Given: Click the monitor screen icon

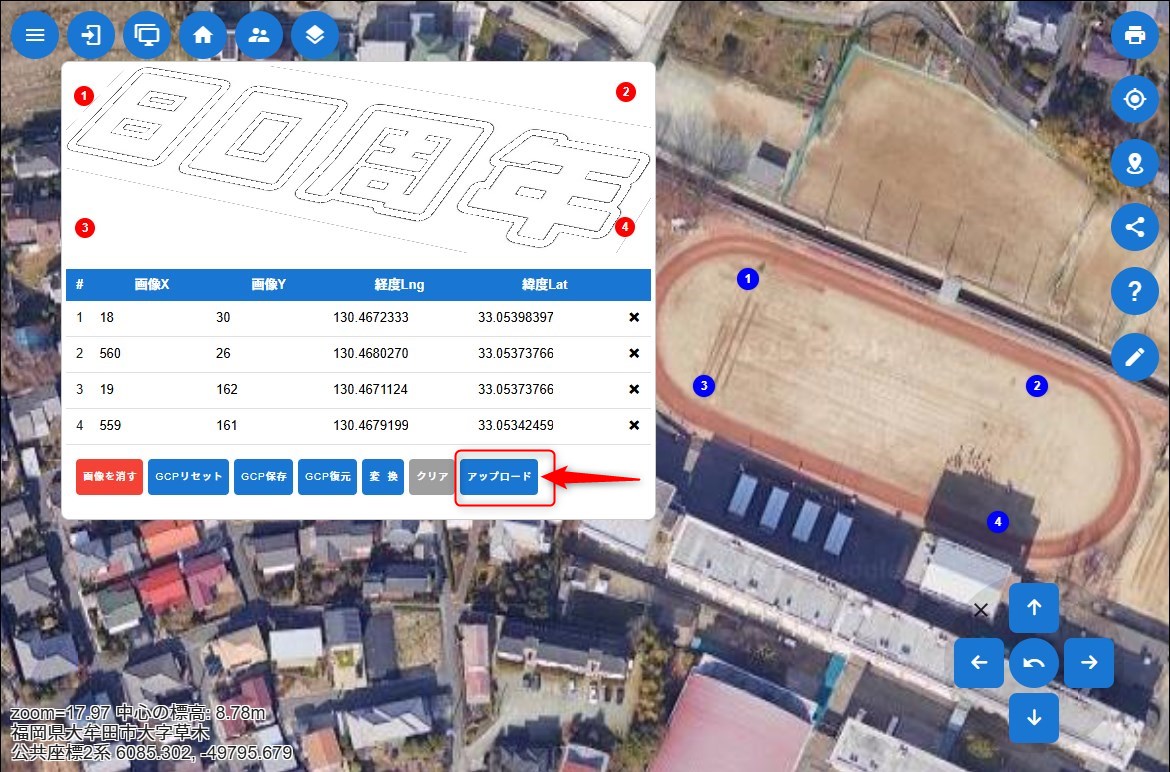Looking at the screenshot, I should coord(147,35).
